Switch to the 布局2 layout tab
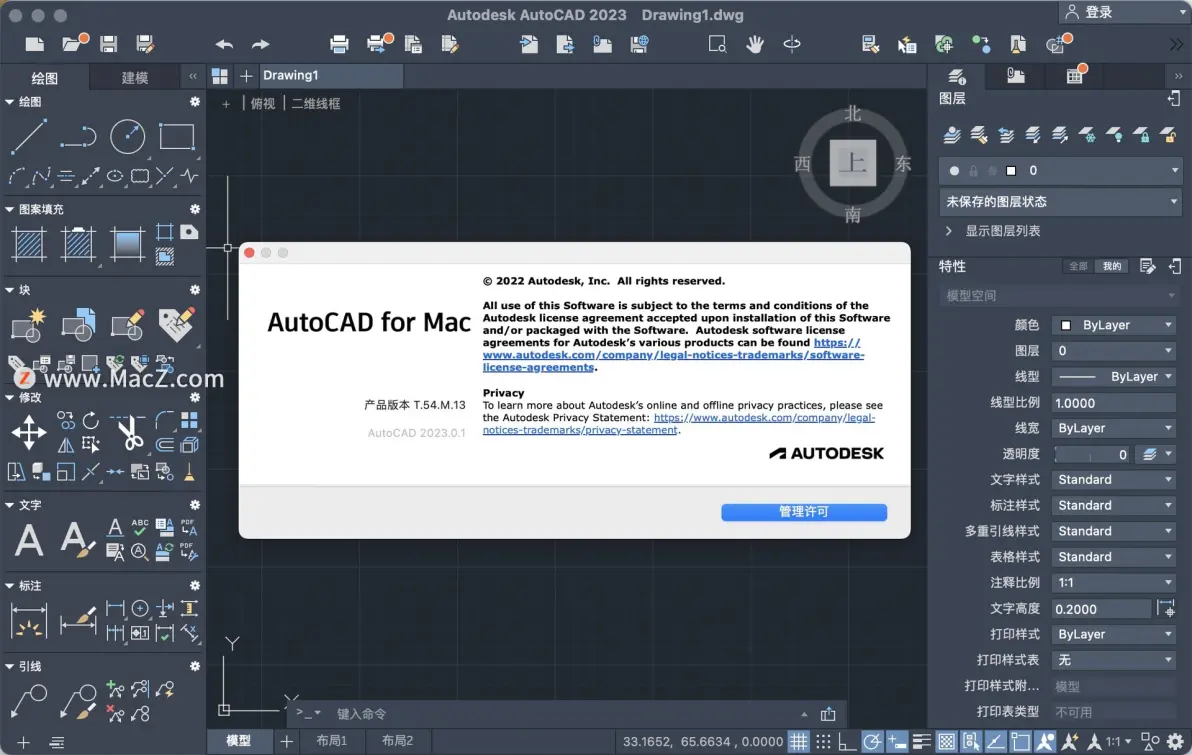Image resolution: width=1192 pixels, height=755 pixels. [397, 741]
